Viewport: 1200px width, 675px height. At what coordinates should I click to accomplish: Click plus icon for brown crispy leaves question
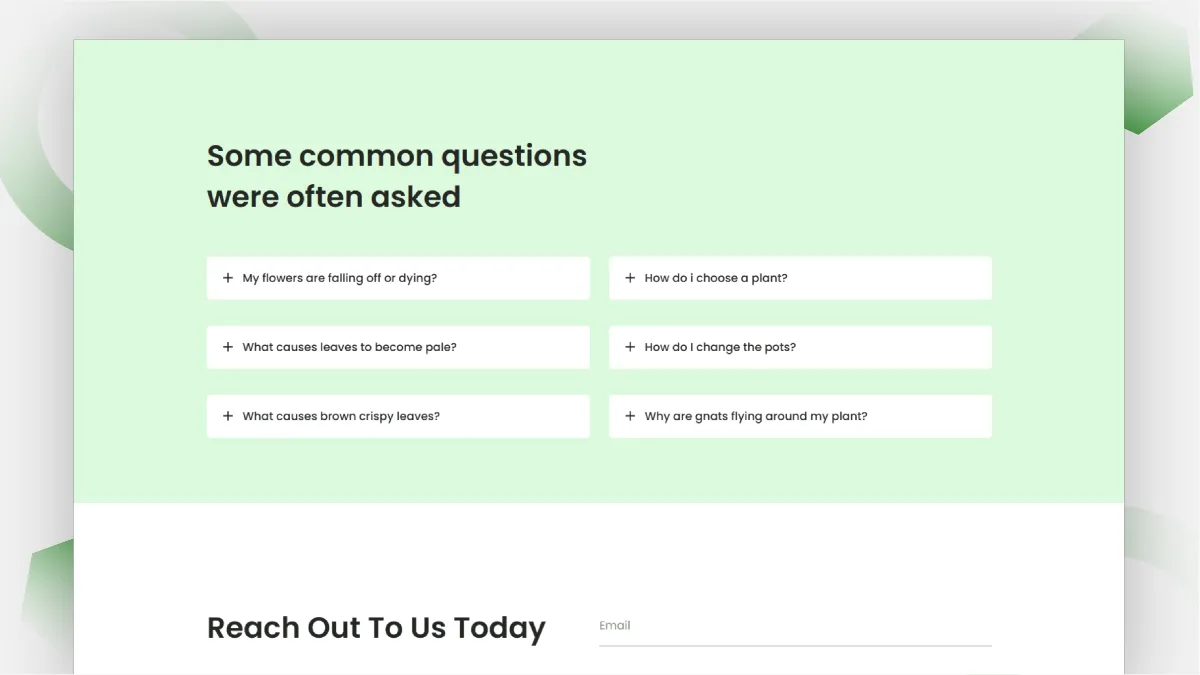[x=228, y=416]
